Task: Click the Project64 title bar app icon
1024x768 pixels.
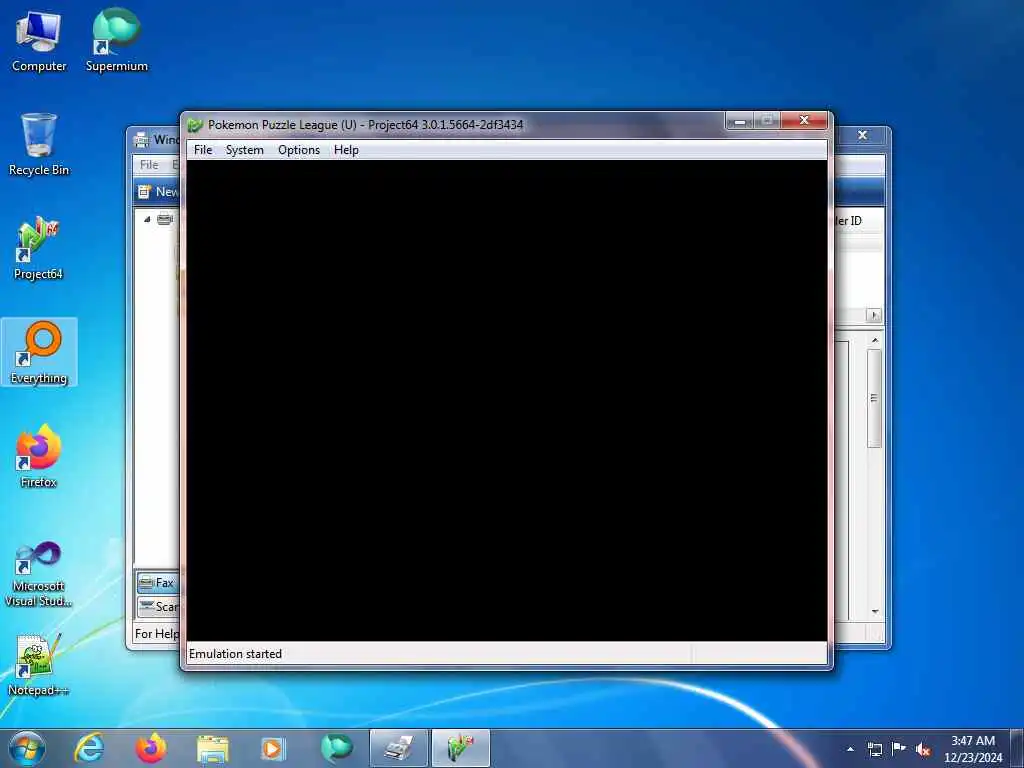Action: [x=195, y=124]
